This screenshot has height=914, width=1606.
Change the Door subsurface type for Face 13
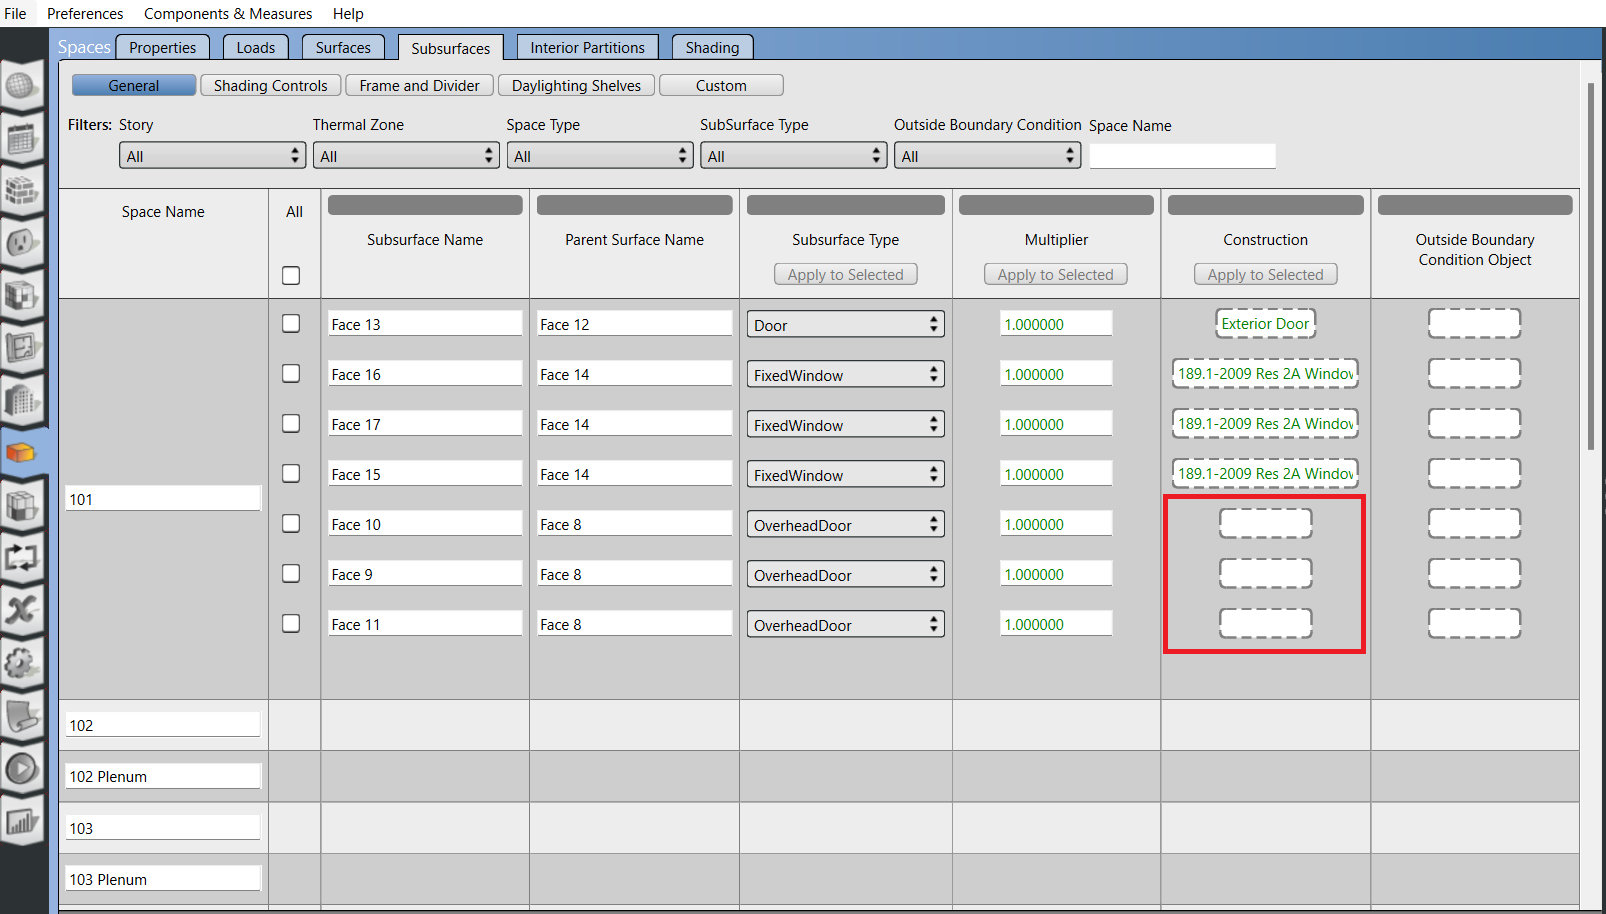[x=846, y=325]
